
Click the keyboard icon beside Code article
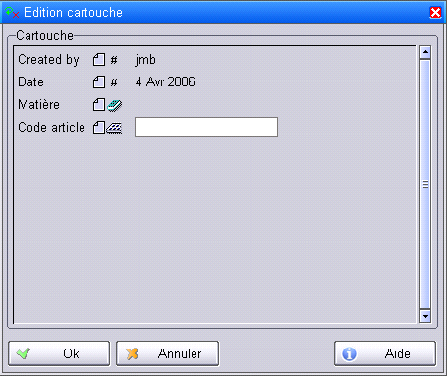[114, 128]
